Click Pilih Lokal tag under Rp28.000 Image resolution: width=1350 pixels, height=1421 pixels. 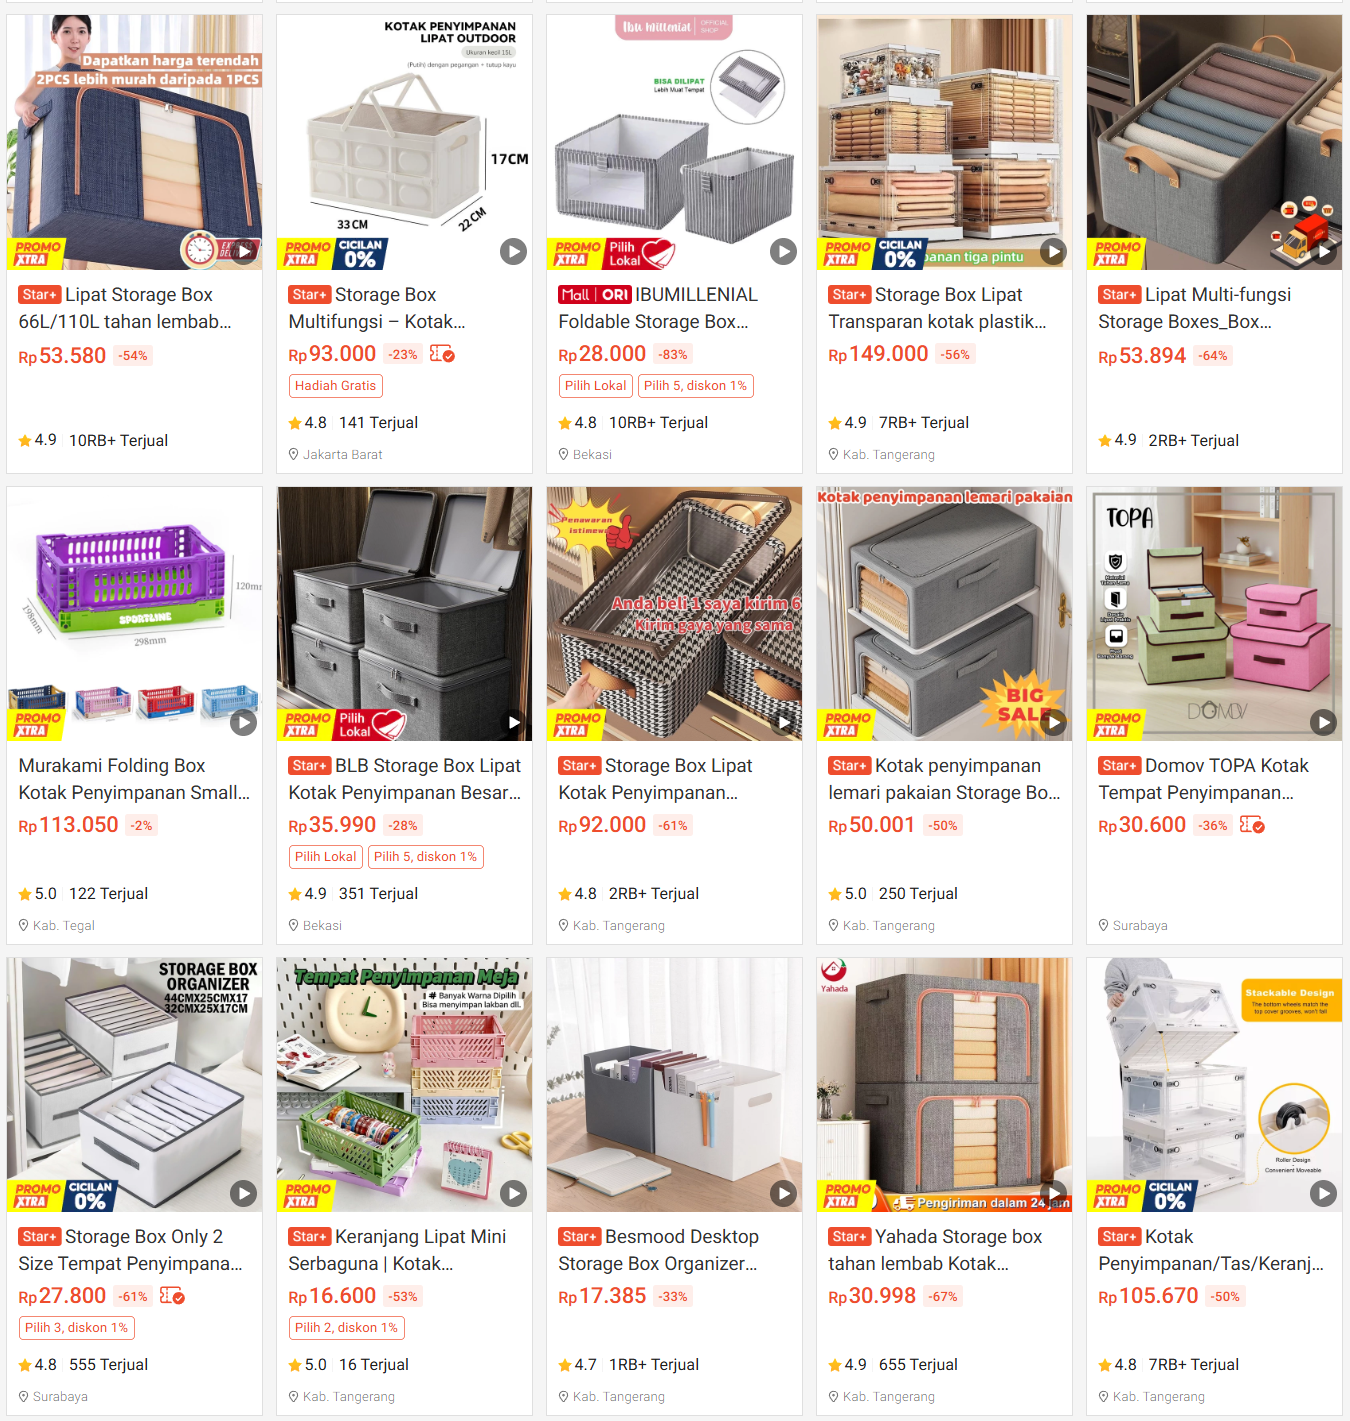[596, 386]
